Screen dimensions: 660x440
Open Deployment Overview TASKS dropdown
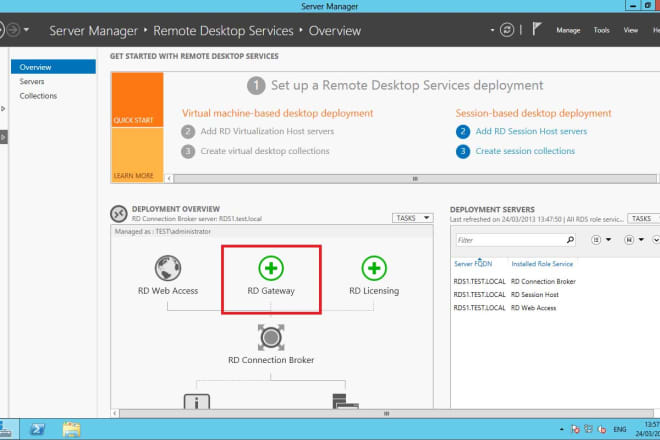(x=412, y=218)
